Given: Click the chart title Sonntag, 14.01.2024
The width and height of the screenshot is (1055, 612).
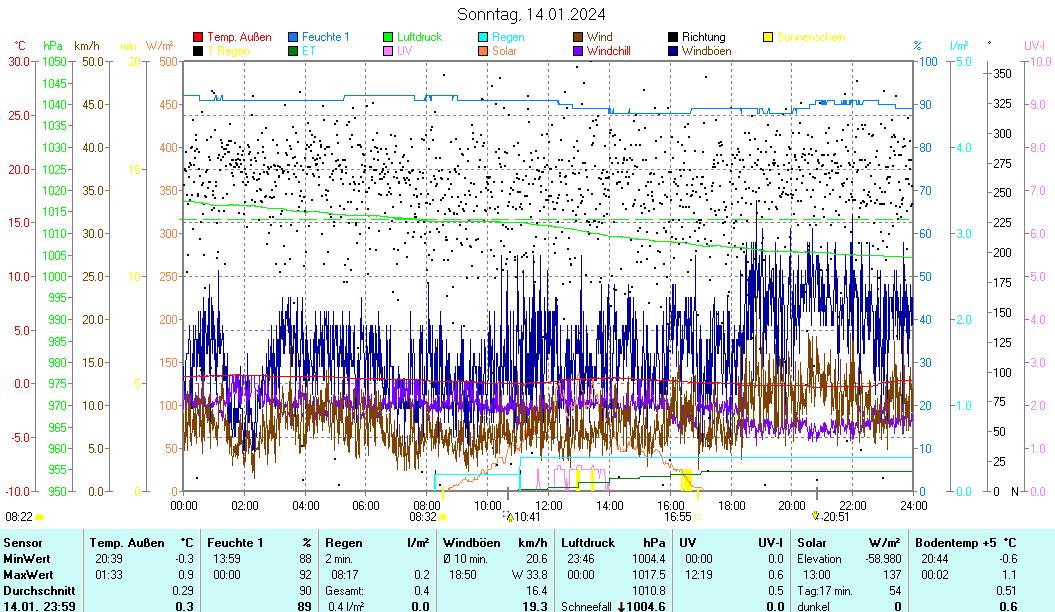Looking at the screenshot, I should (x=531, y=14).
